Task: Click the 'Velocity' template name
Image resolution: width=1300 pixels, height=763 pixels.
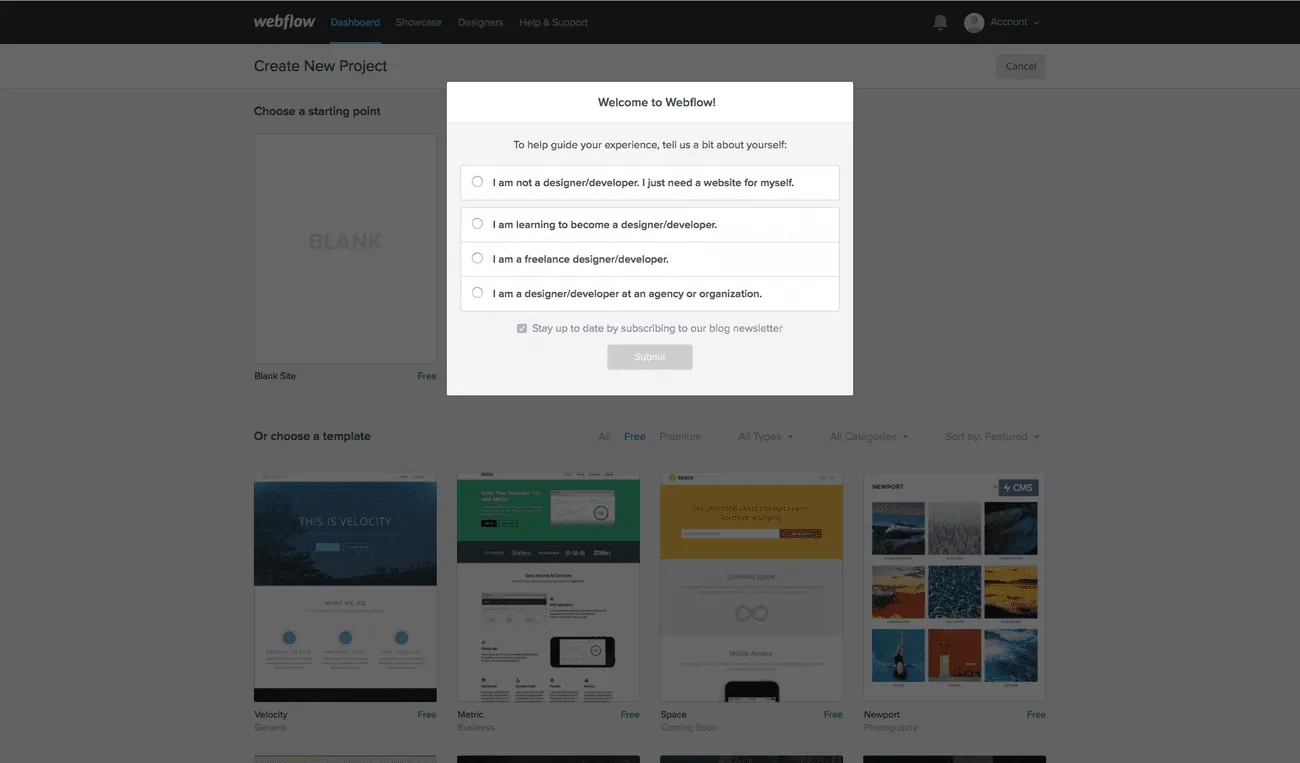Action: tap(271, 714)
